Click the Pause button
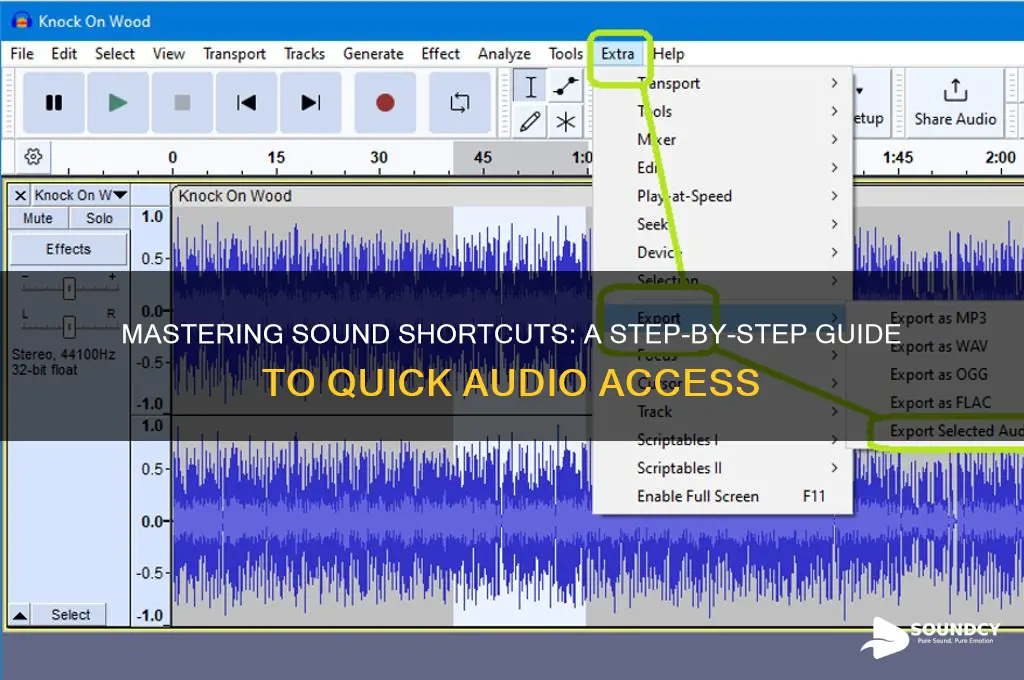The width and height of the screenshot is (1024, 680). 54,103
